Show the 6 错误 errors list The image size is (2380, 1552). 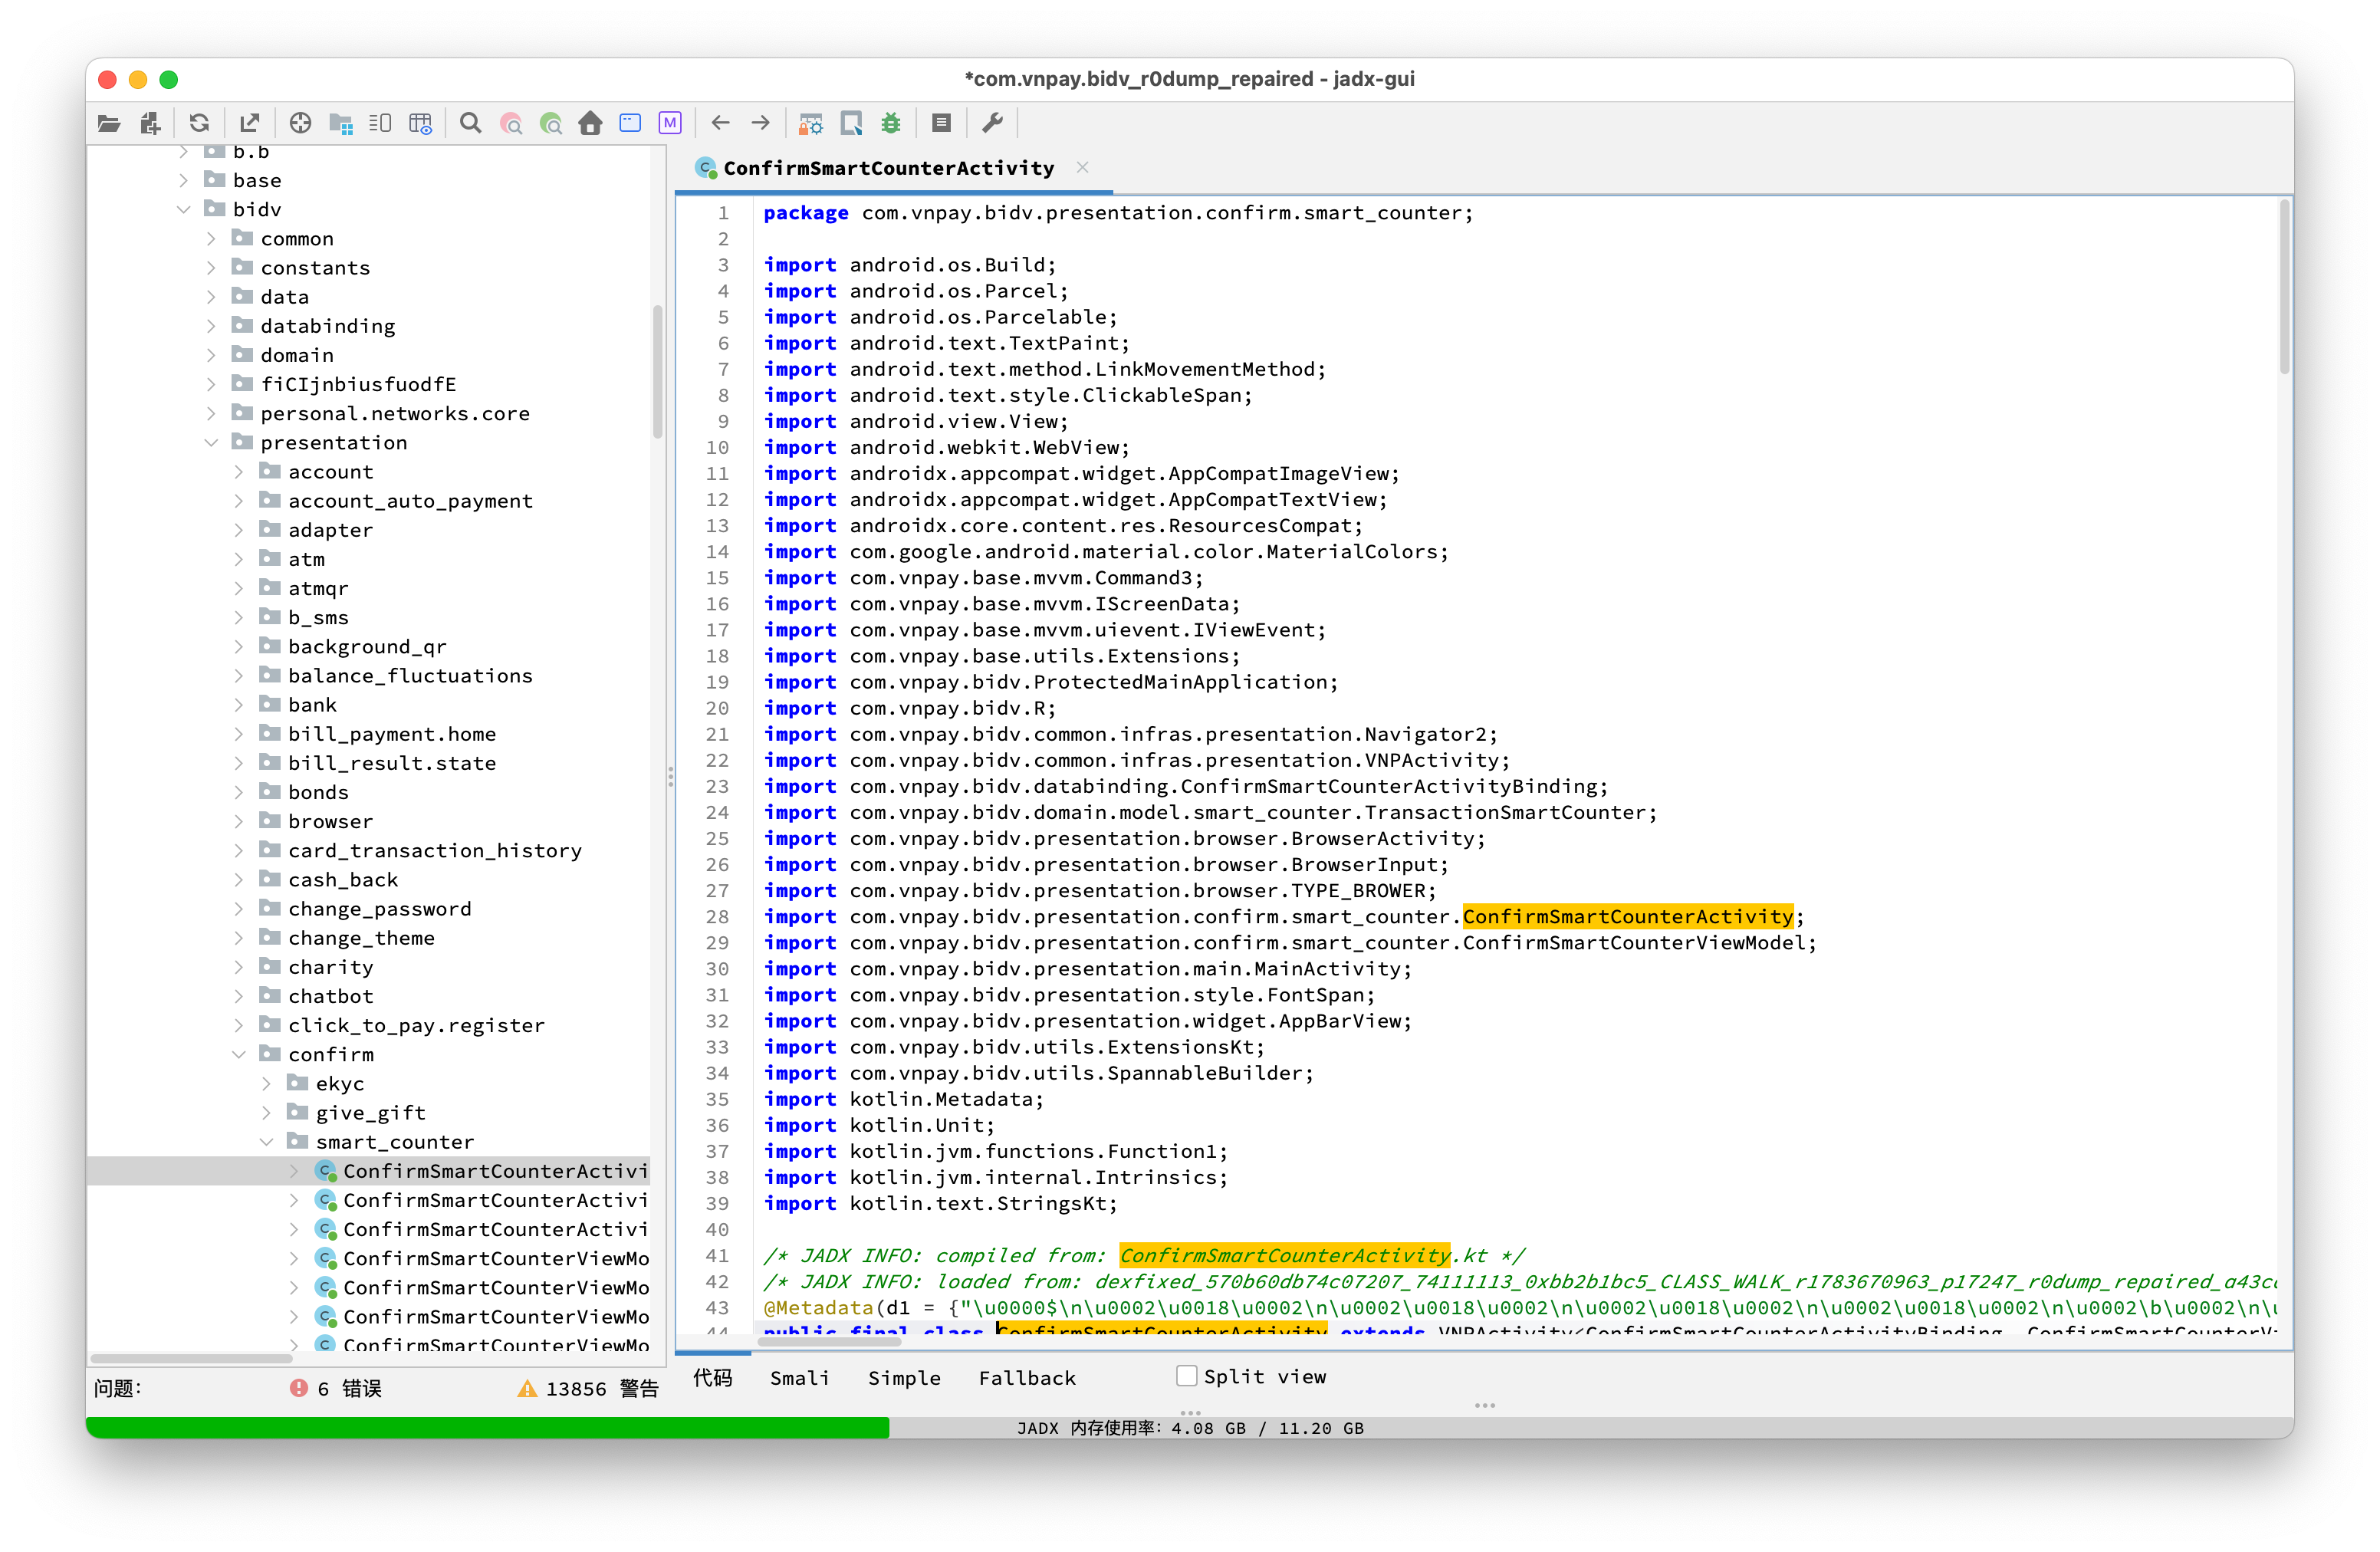[336, 1388]
